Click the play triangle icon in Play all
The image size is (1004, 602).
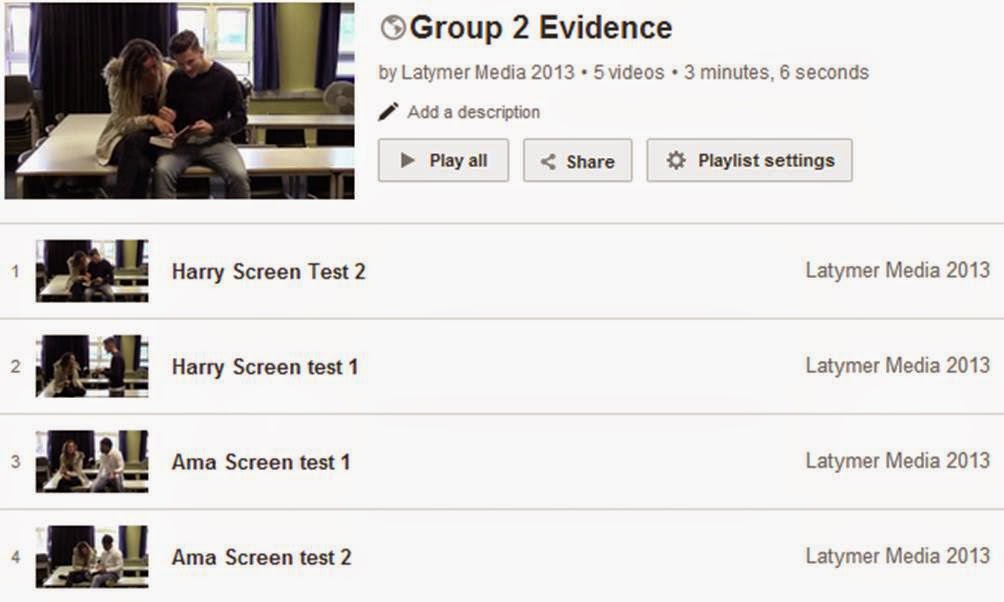(x=407, y=160)
